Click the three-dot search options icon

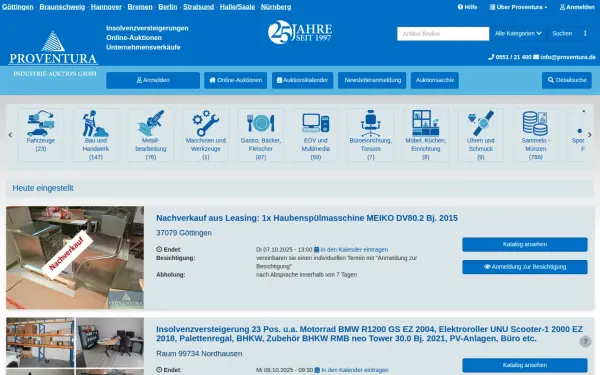click(585, 34)
